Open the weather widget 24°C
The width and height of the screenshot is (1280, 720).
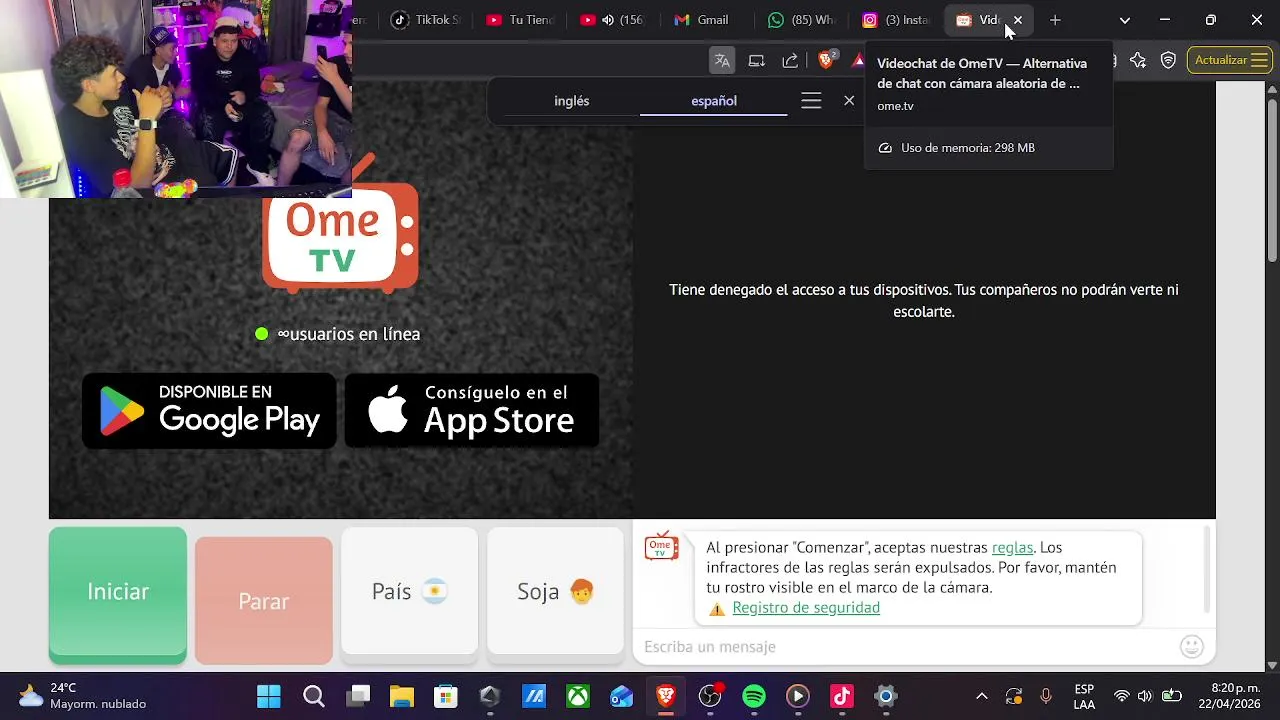coord(83,696)
